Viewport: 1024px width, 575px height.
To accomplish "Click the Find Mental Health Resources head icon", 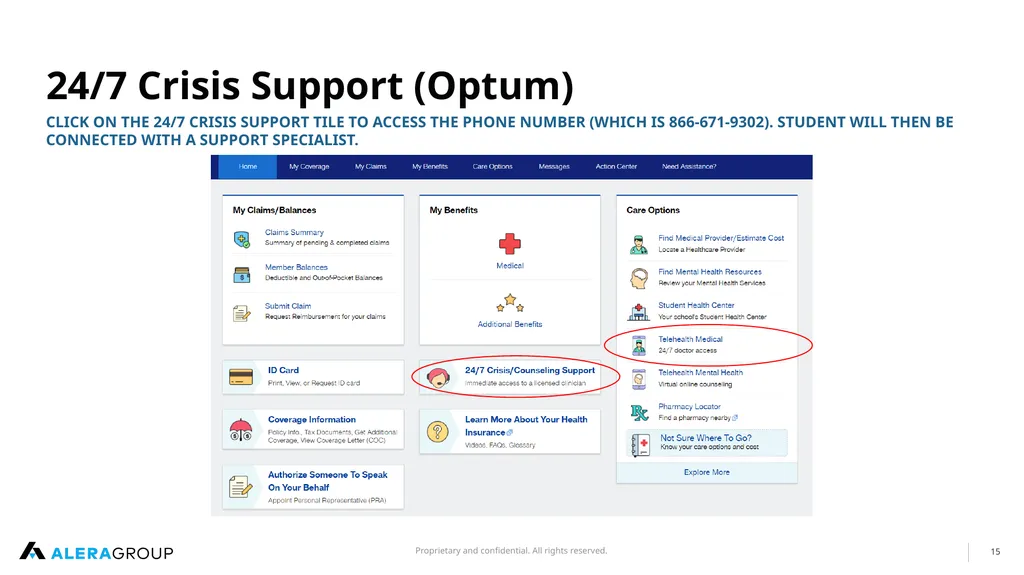I will click(639, 278).
